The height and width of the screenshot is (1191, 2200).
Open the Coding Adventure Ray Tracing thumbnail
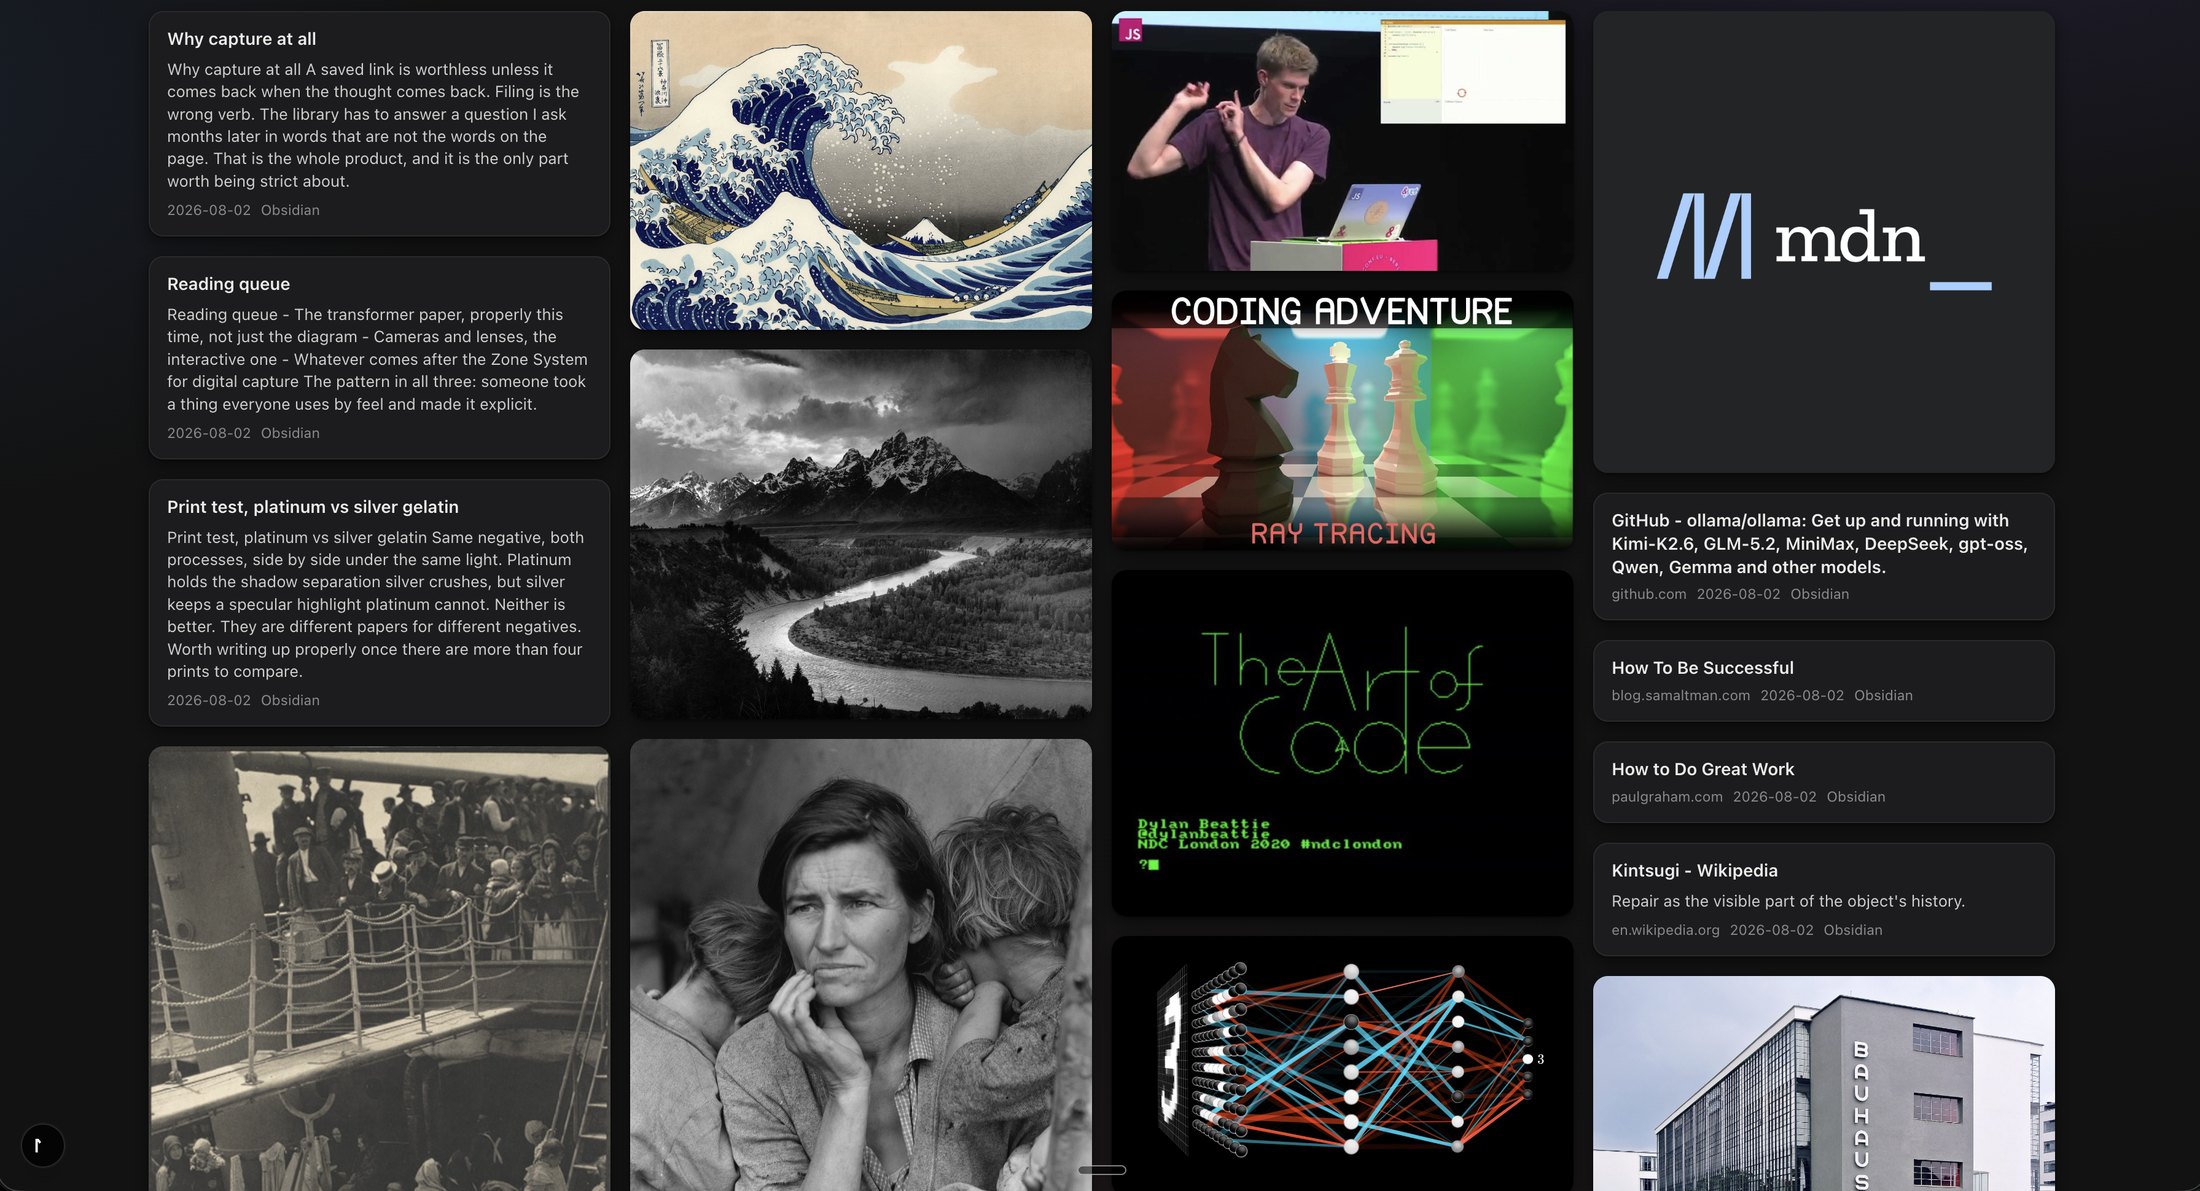1342,420
